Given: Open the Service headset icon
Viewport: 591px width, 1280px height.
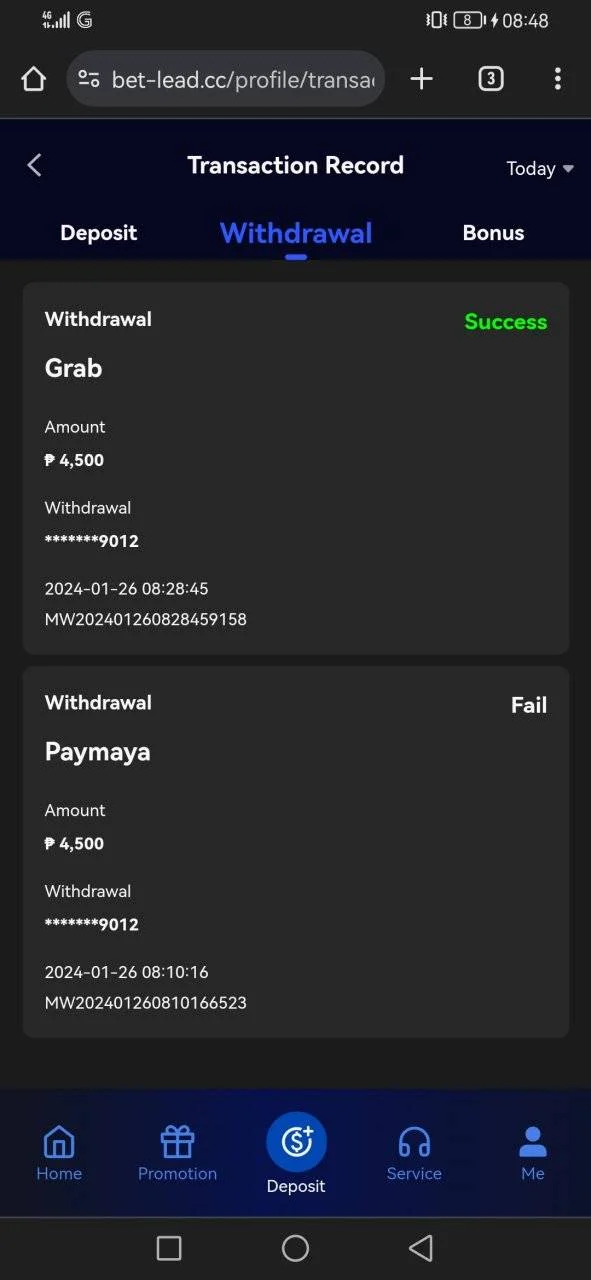Looking at the screenshot, I should click(x=414, y=1153).
